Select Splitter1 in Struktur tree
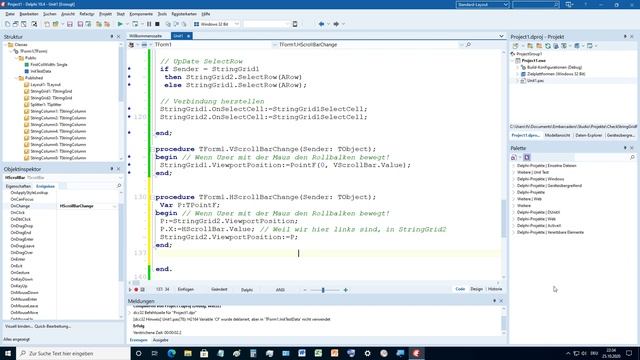 tap(46, 104)
